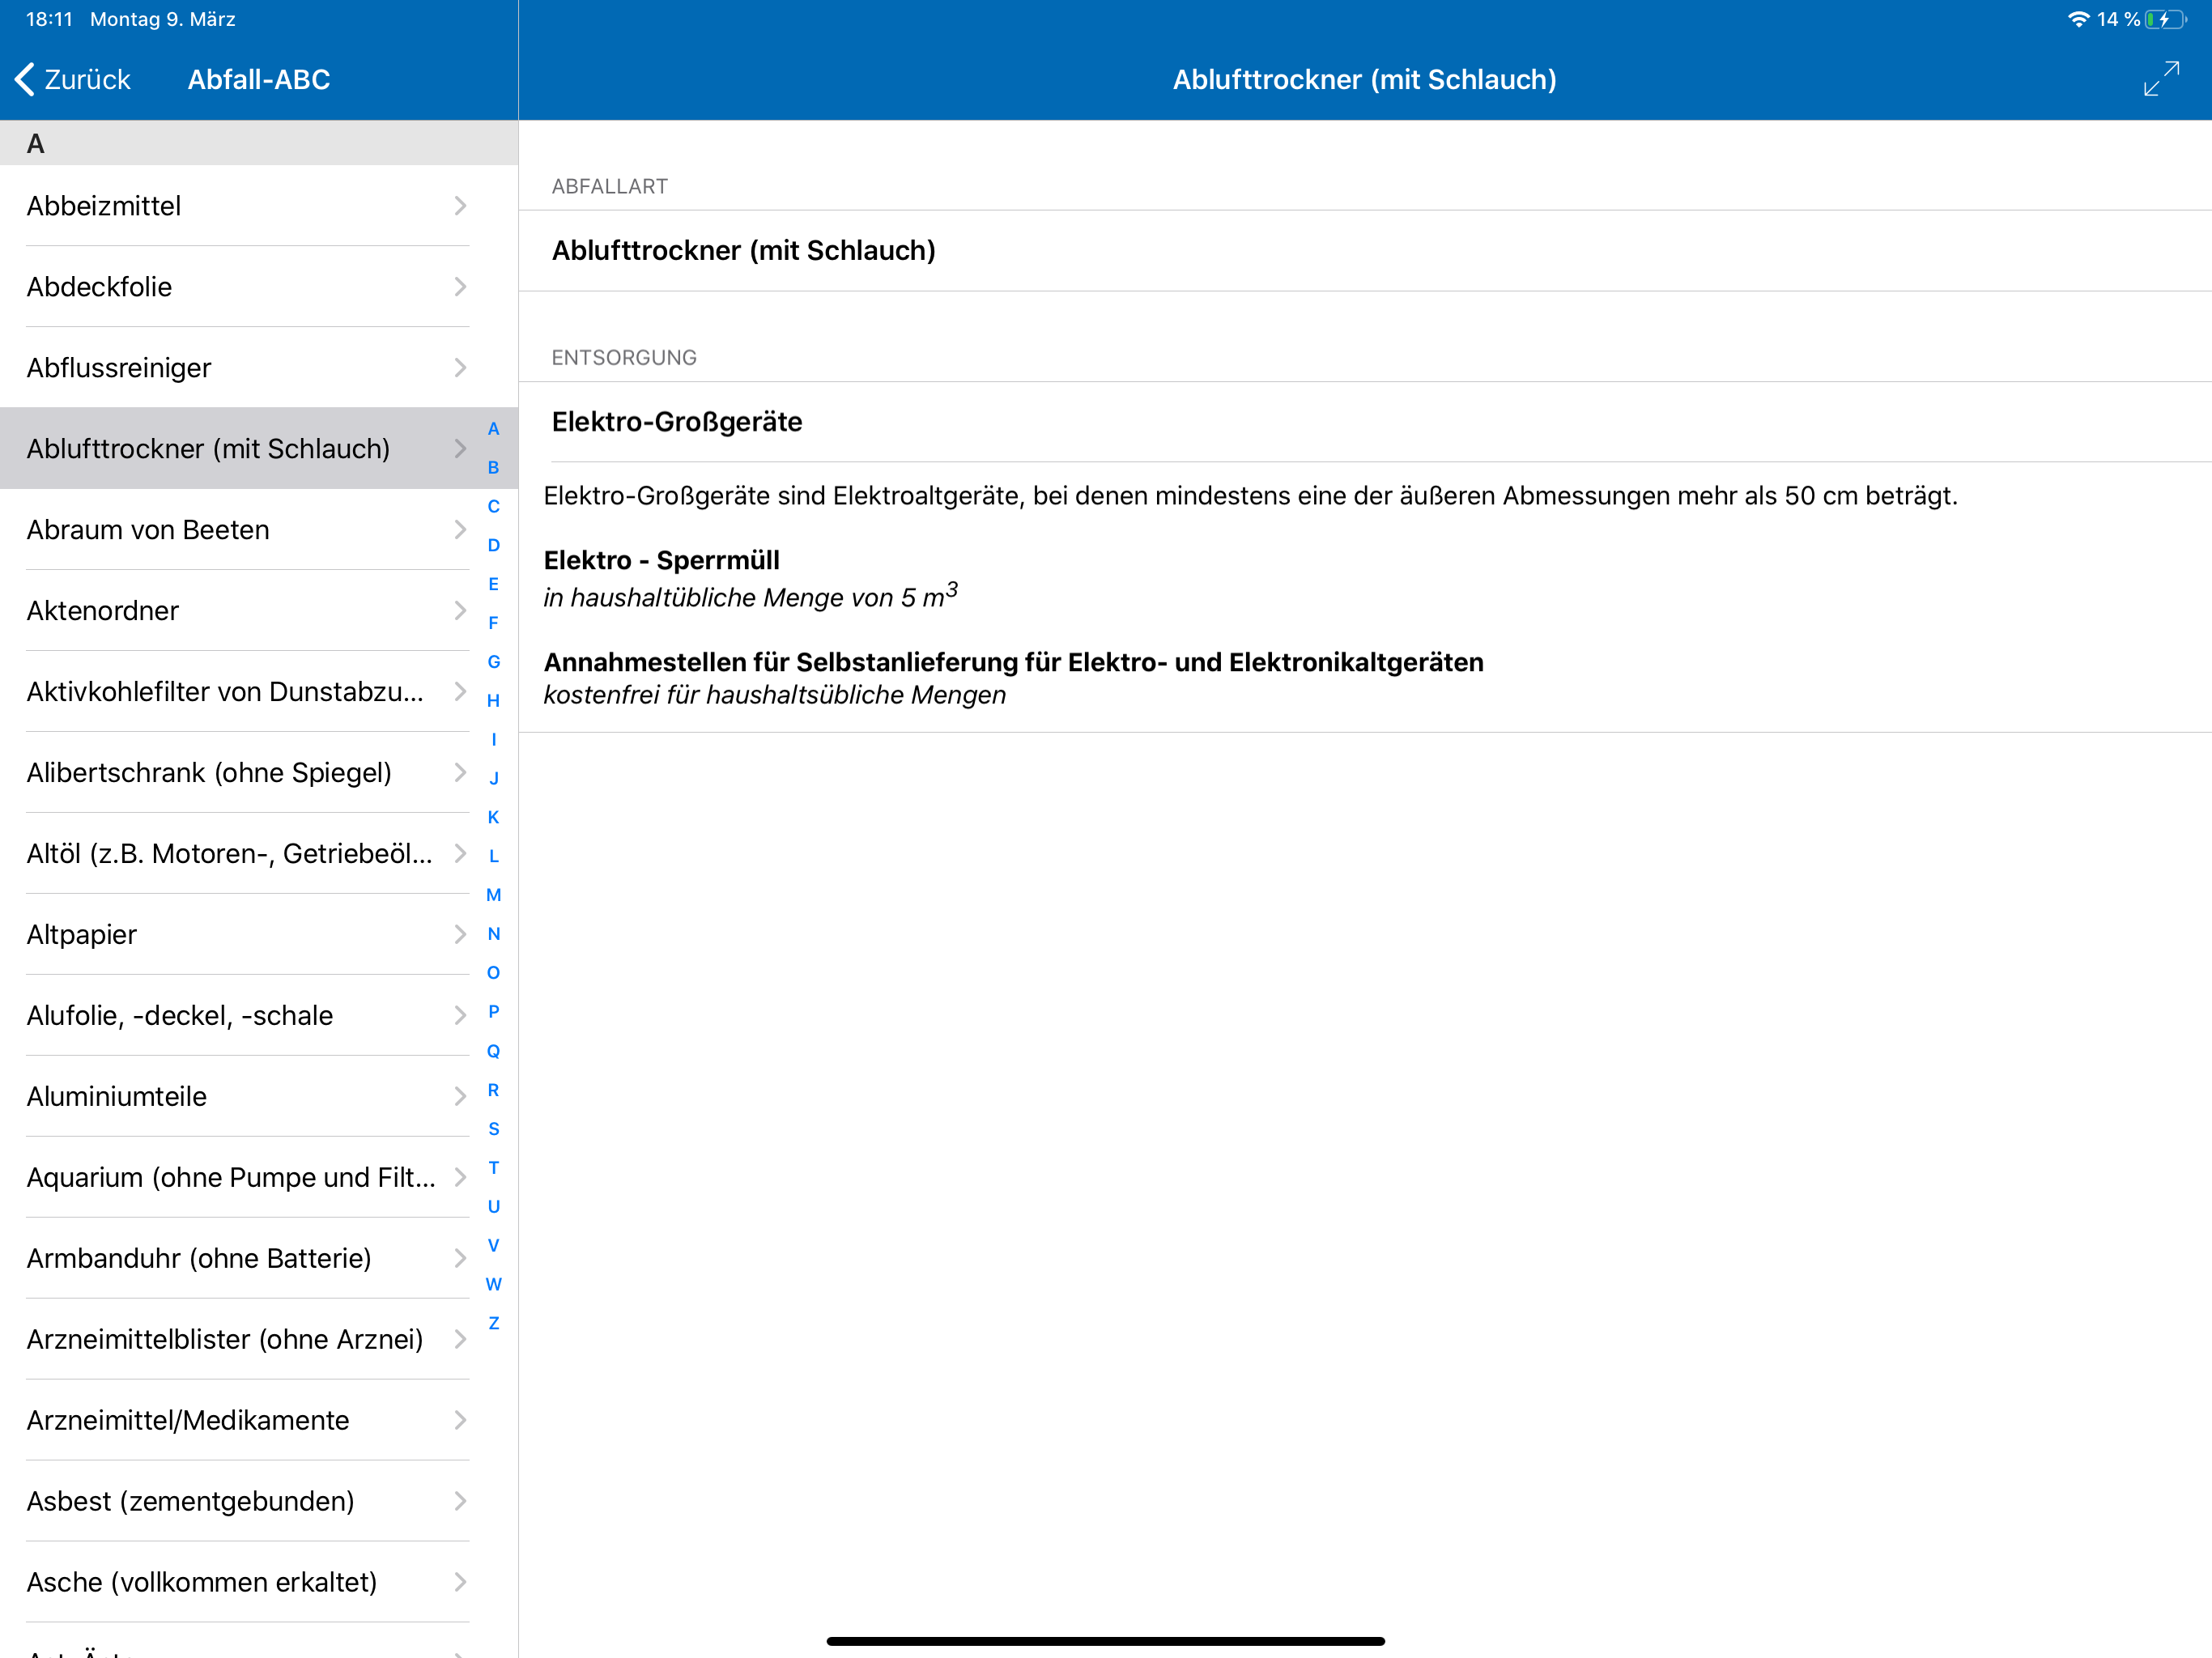The image size is (2212, 1658).
Task: Select Arzneimittel/Medikamente
Action: tap(259, 1421)
